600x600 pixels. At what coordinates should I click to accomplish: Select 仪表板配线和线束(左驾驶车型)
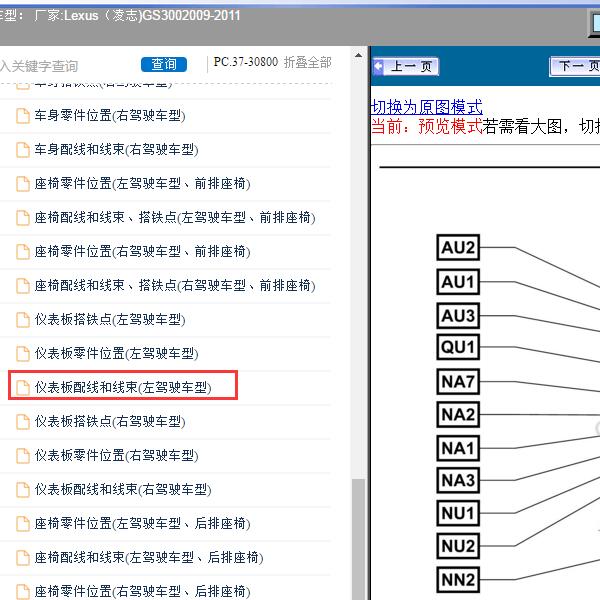tap(123, 388)
